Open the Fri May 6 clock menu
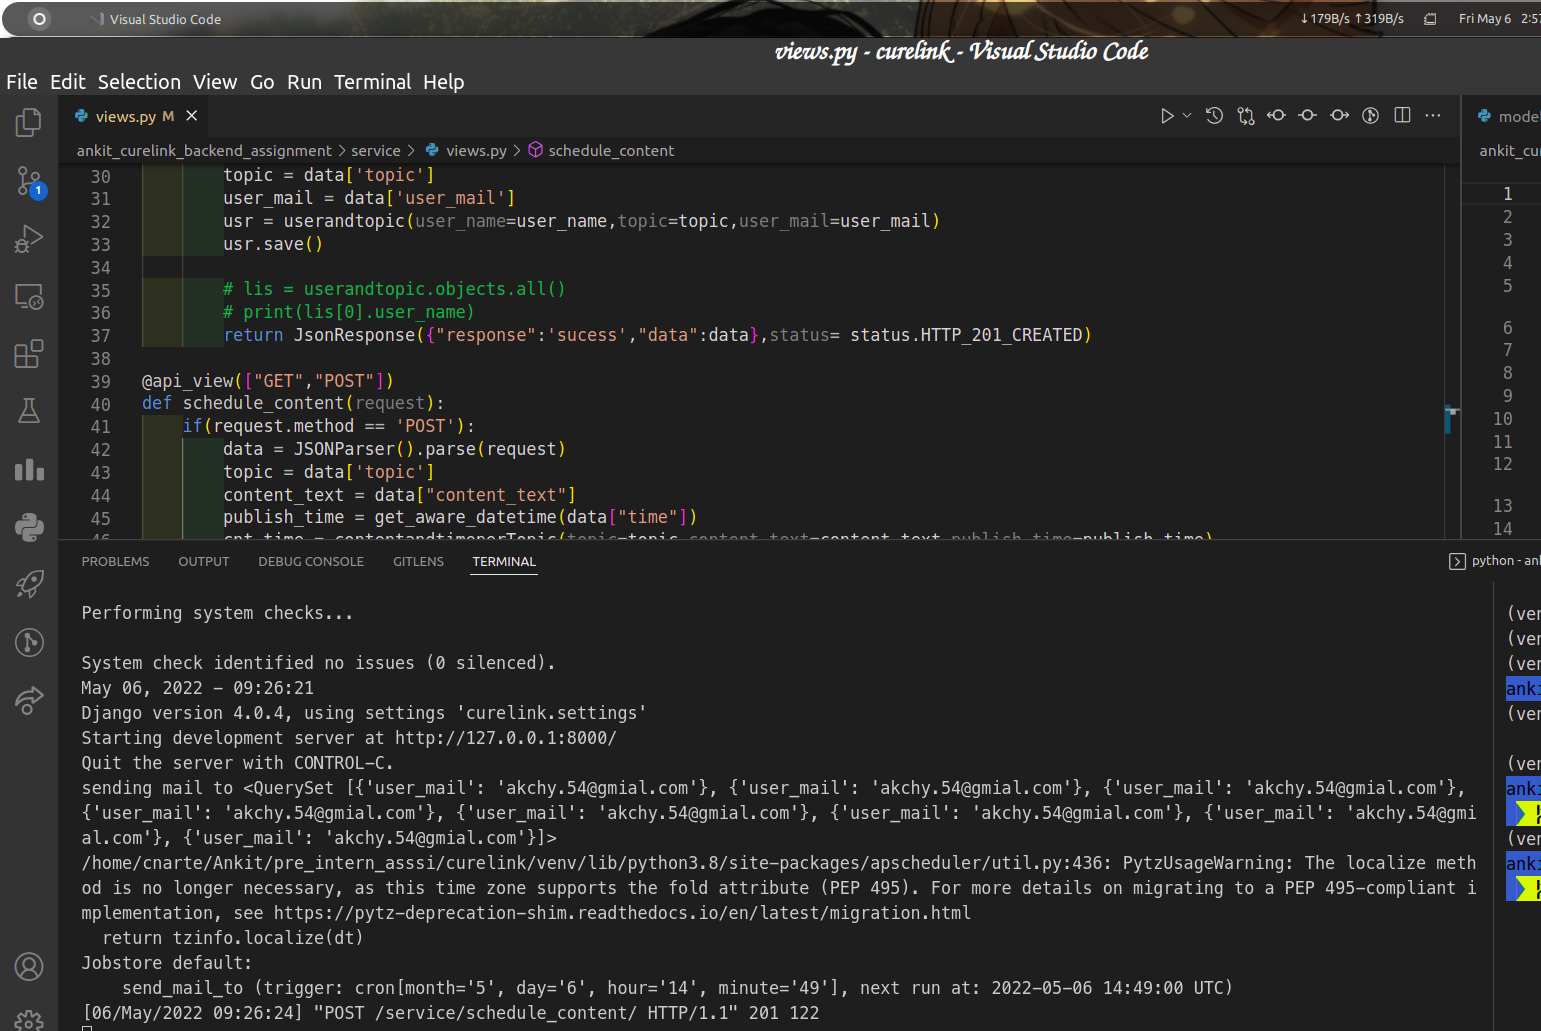The height and width of the screenshot is (1031, 1541). (1498, 19)
